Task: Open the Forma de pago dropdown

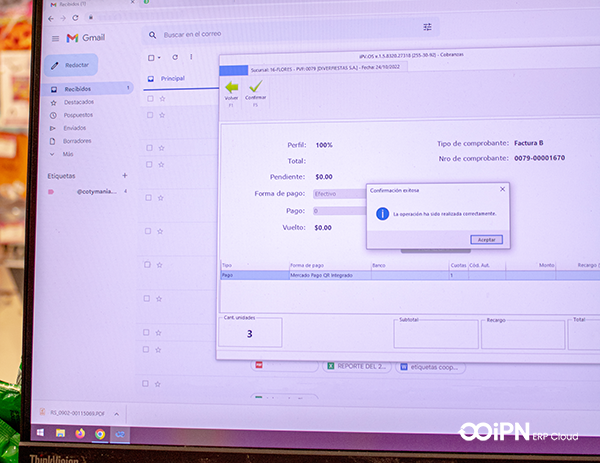Action: (x=339, y=193)
